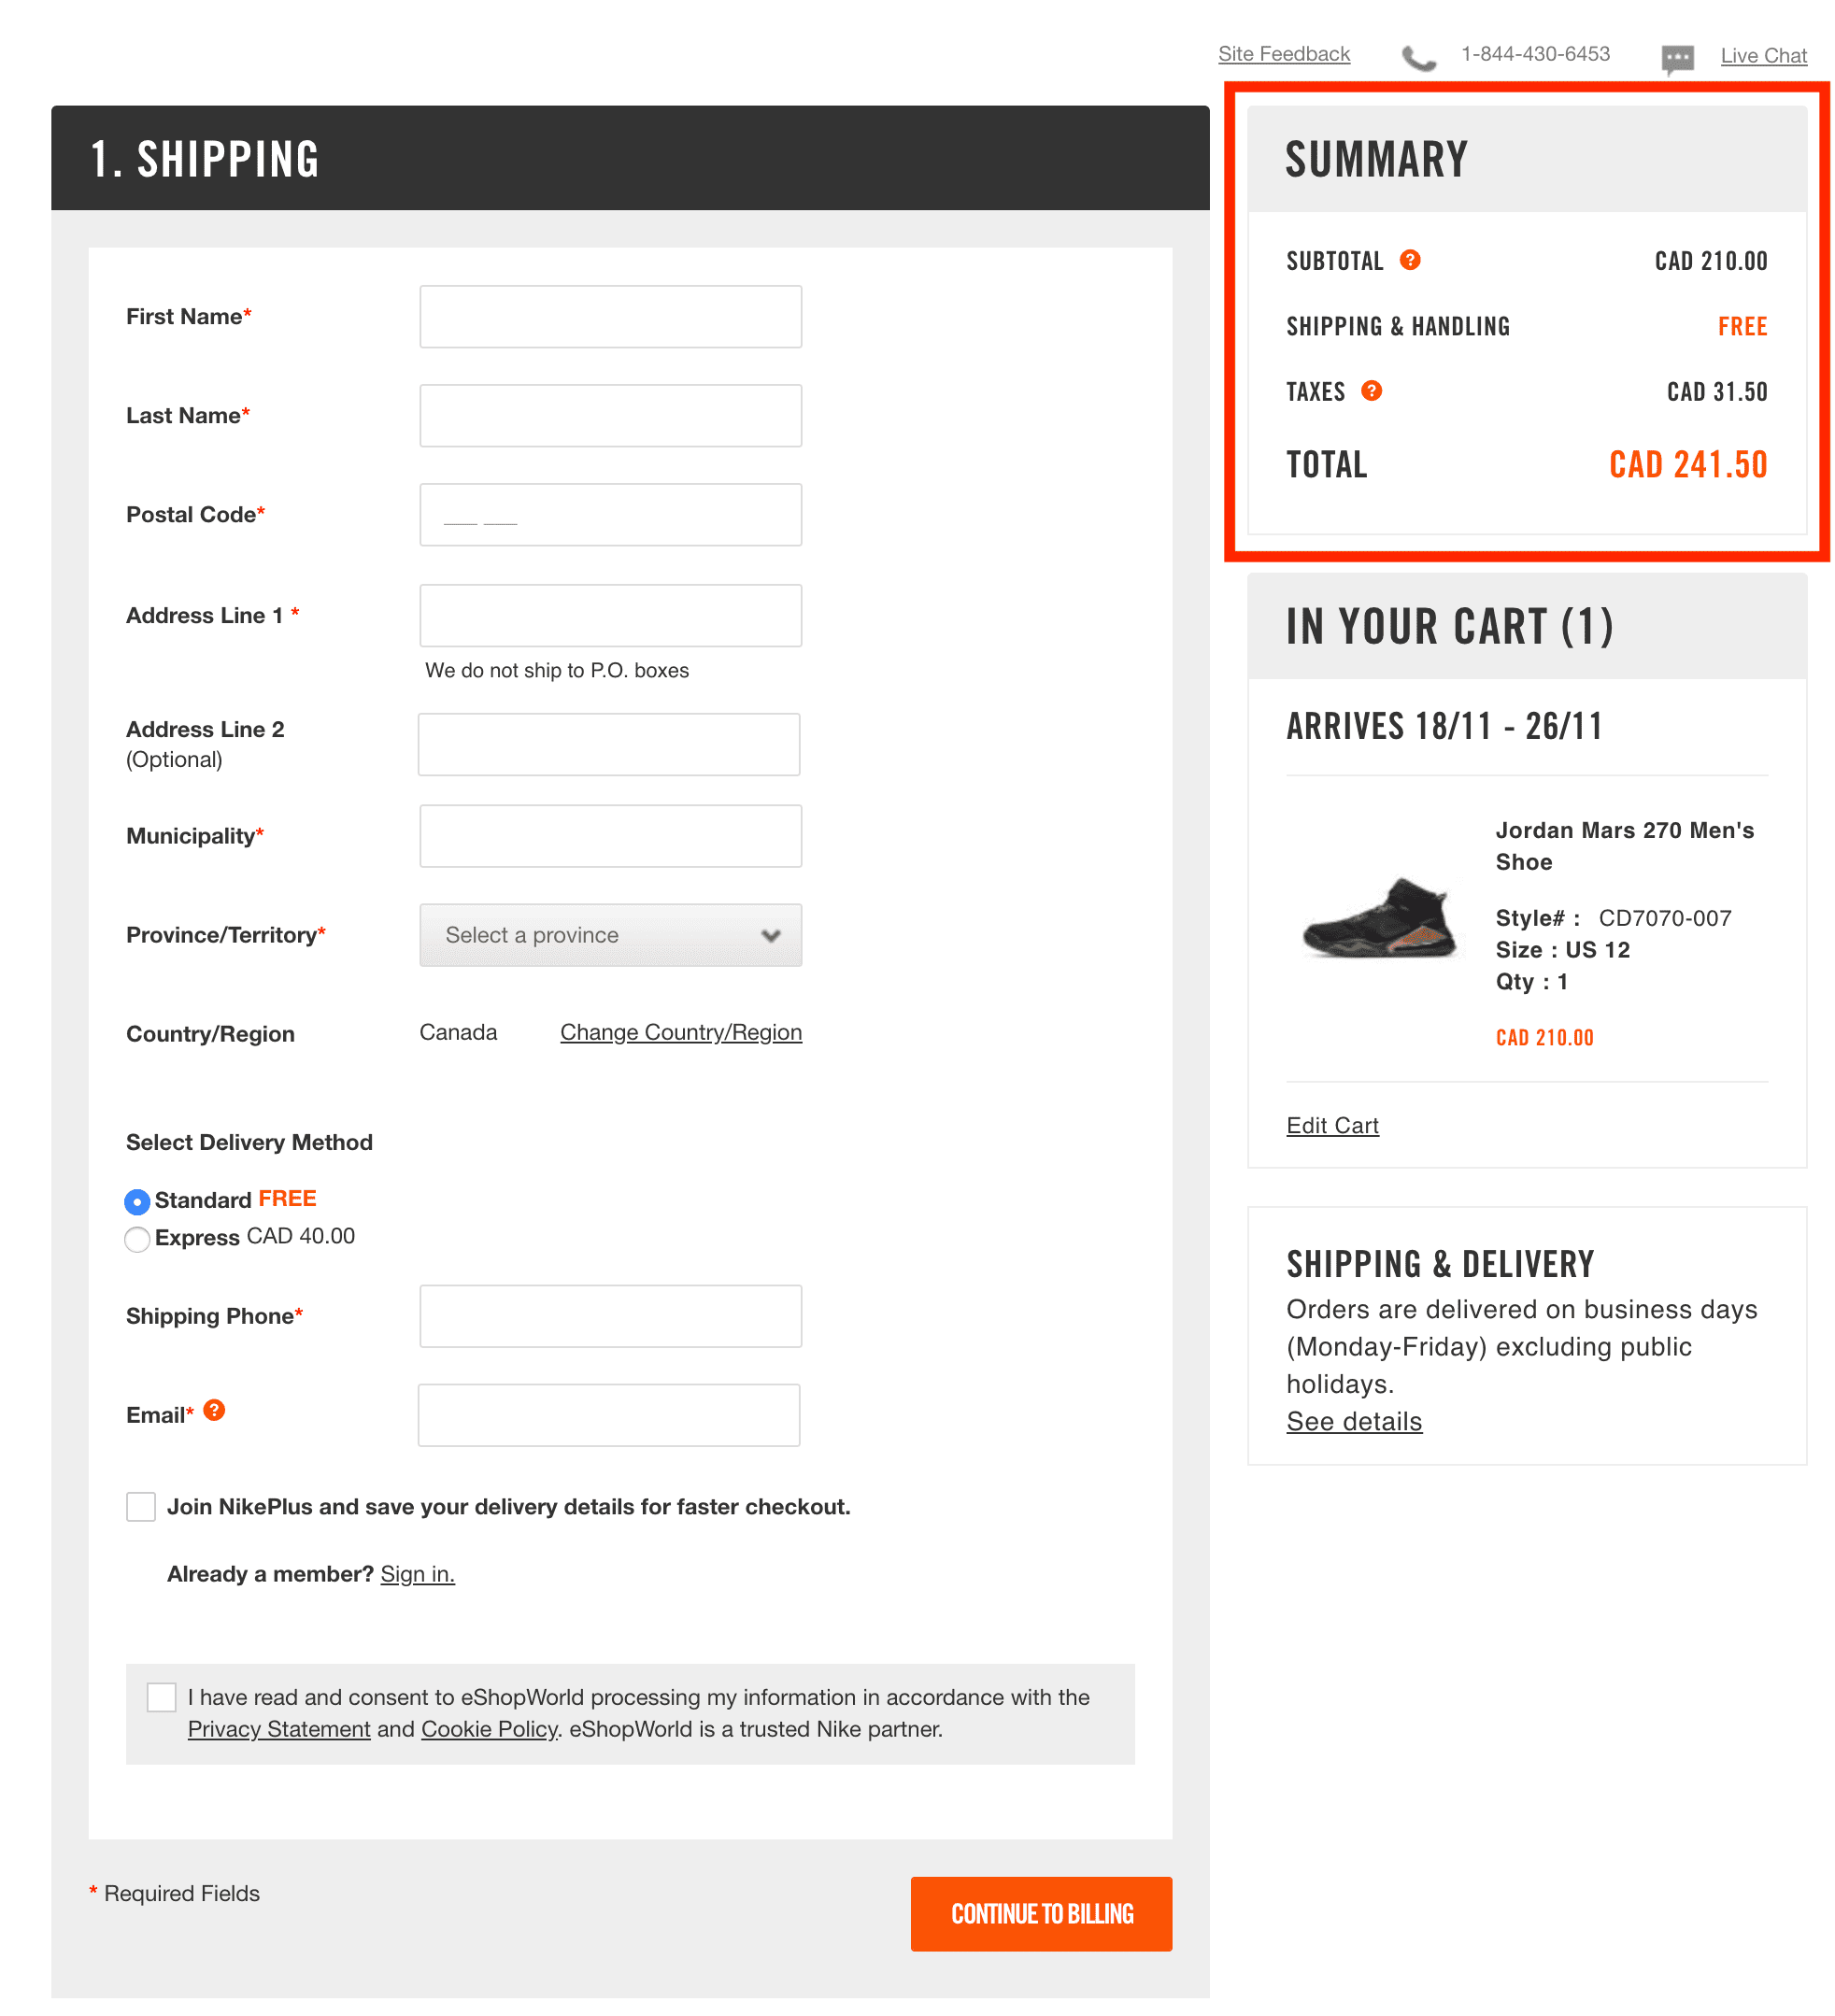Viewport: 1835px width, 2016px height.
Task: Toggle the eShopWorld privacy consent checkbox
Action: 160,1697
